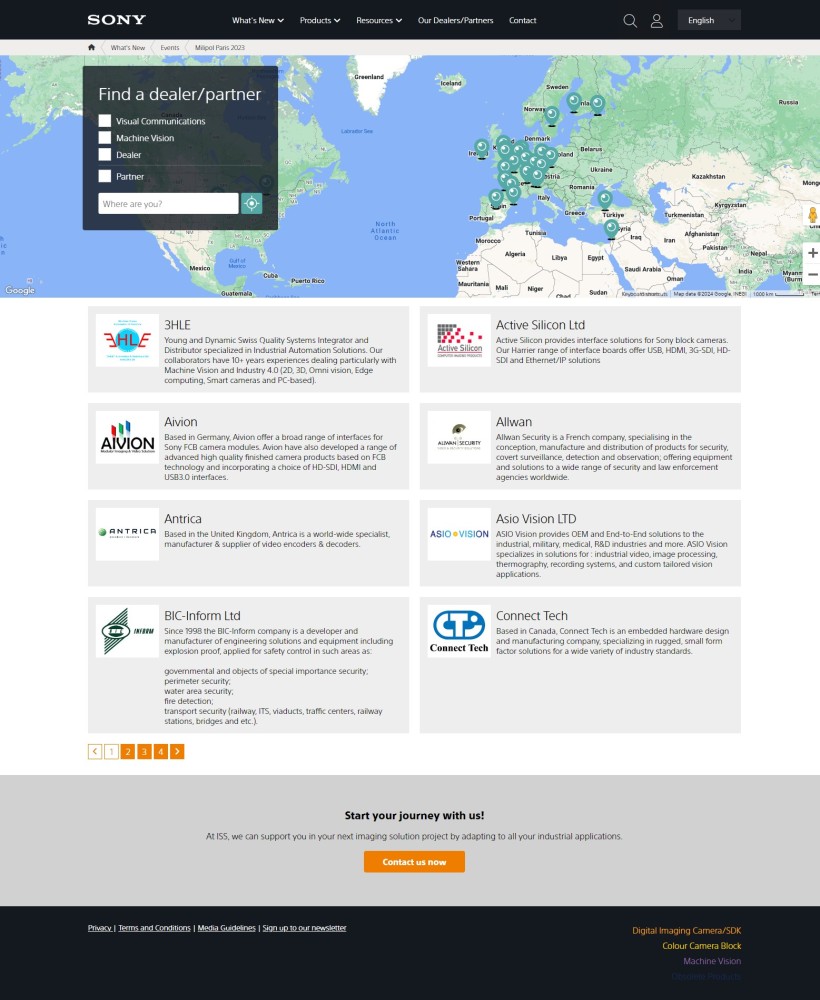The height and width of the screenshot is (1000, 820).
Task: Click the Where are you? field
Action: tap(168, 204)
